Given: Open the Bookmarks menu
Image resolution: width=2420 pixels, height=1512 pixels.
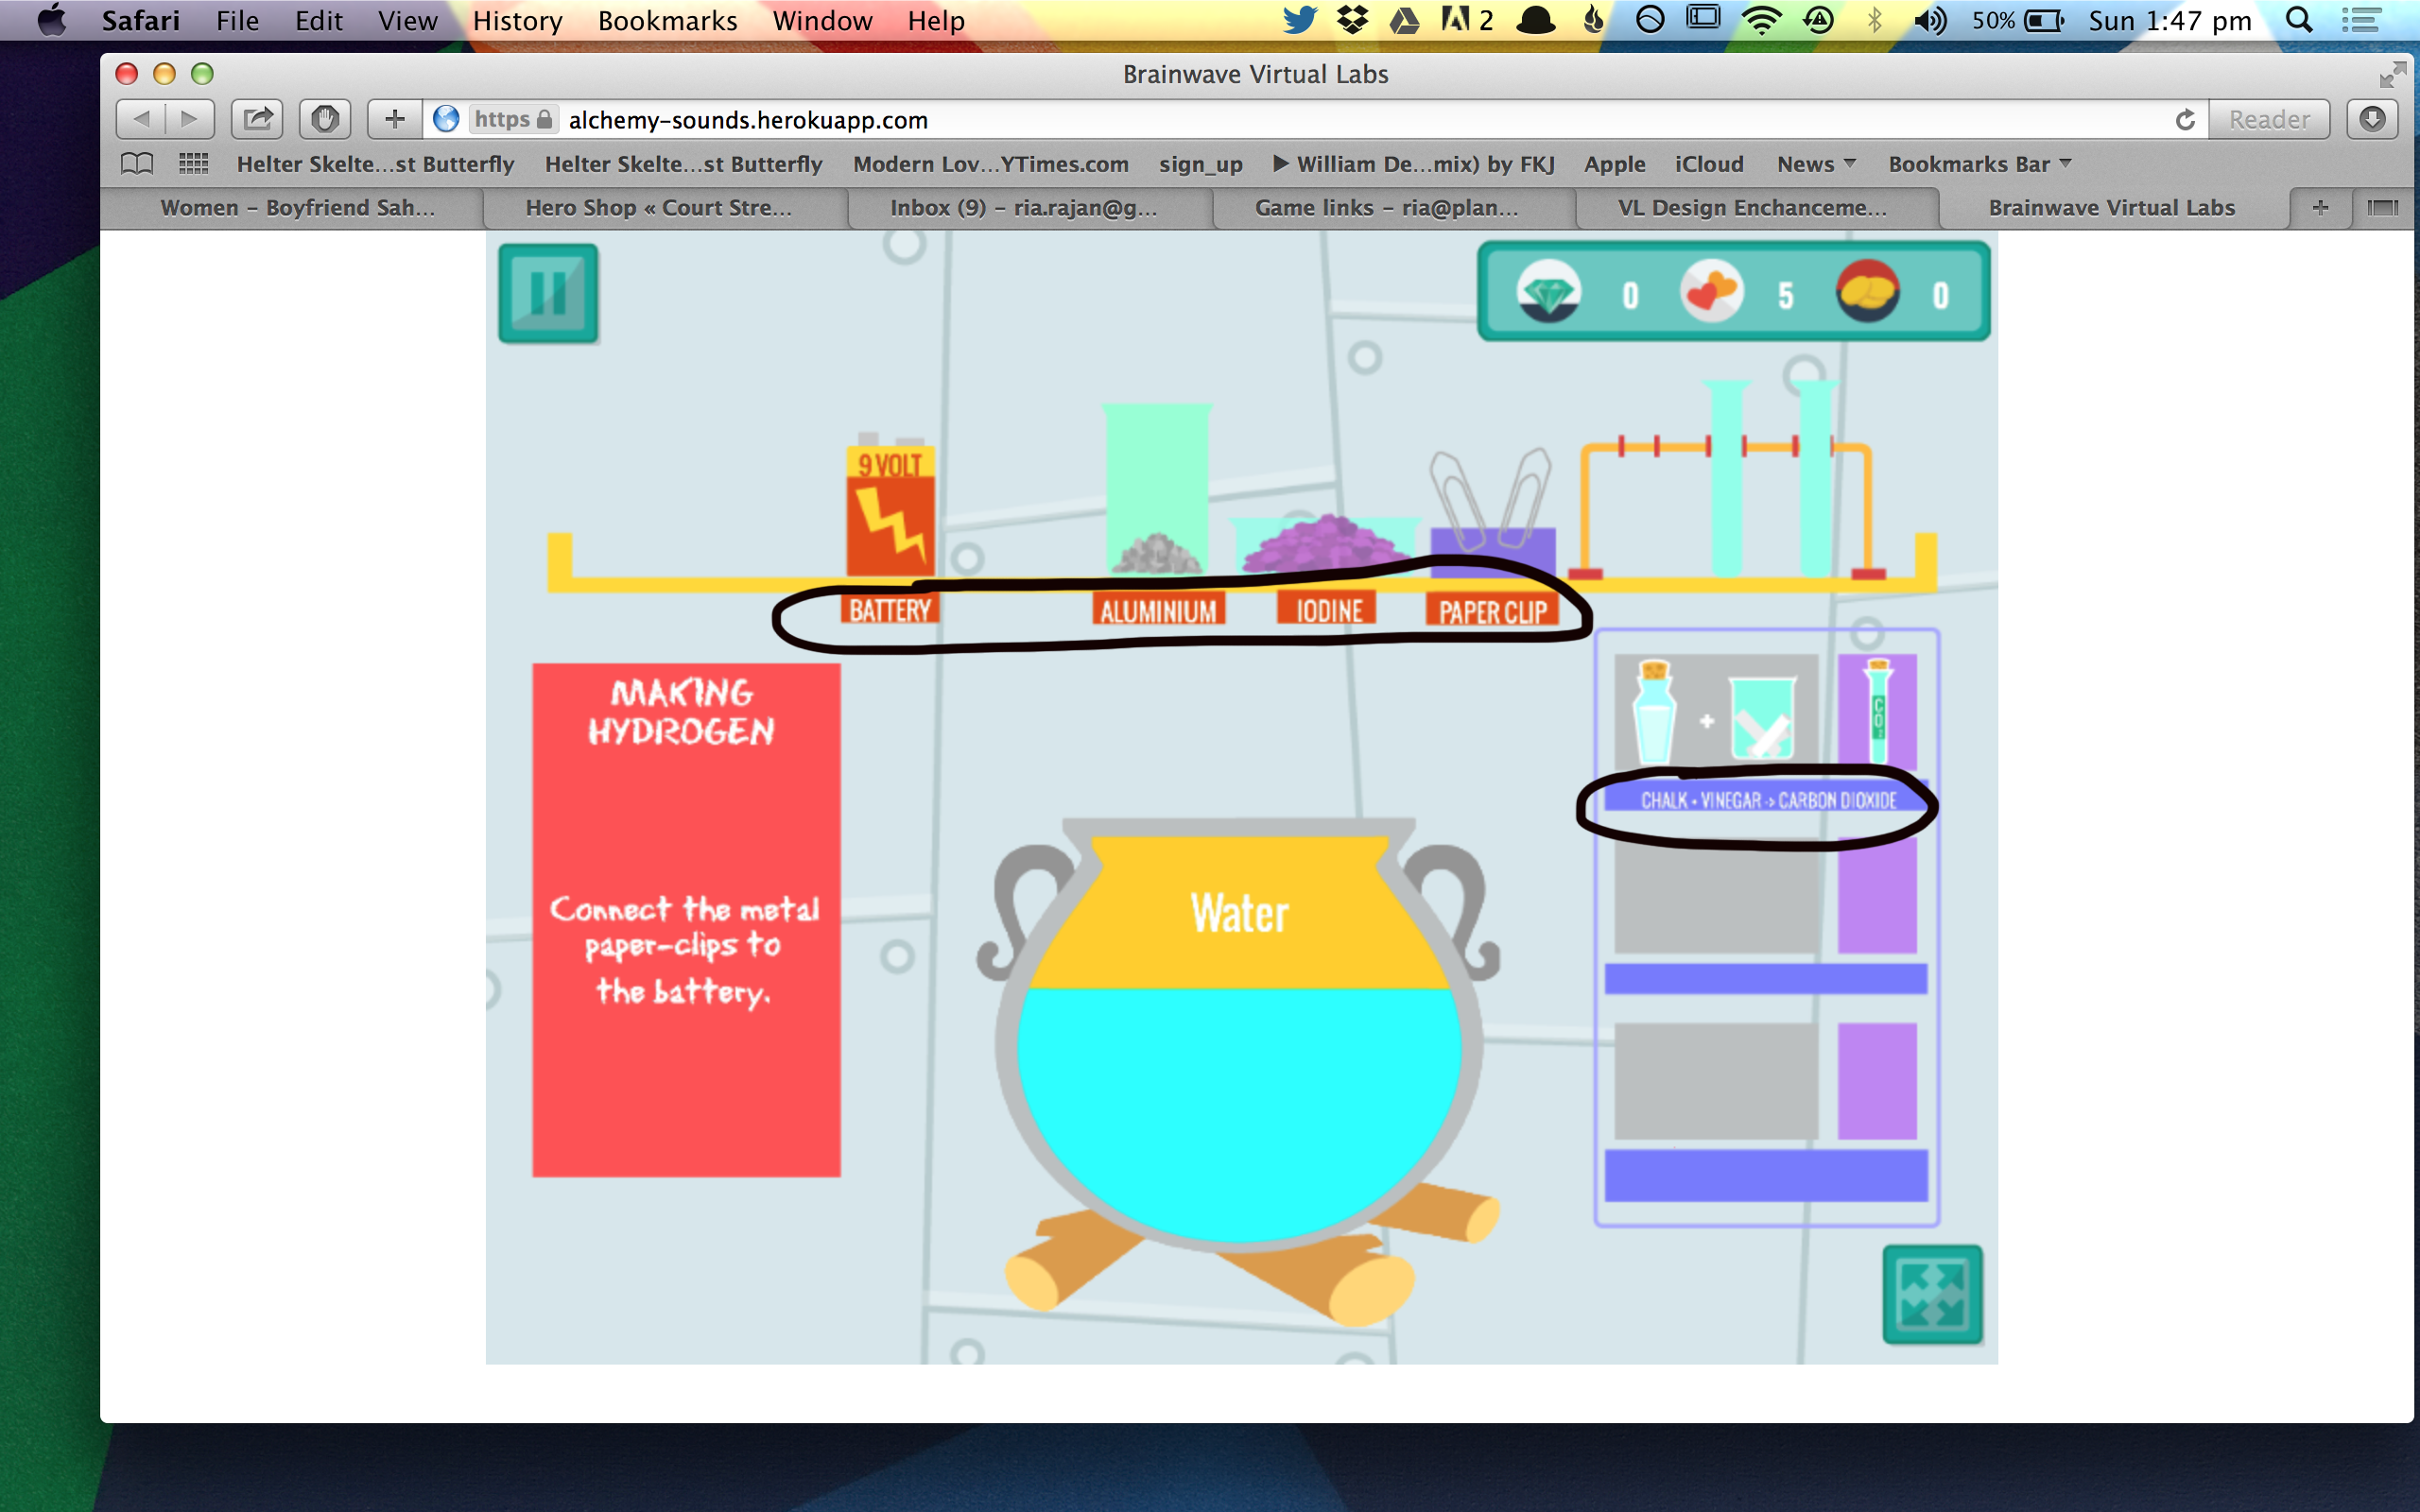Looking at the screenshot, I should click(667, 20).
